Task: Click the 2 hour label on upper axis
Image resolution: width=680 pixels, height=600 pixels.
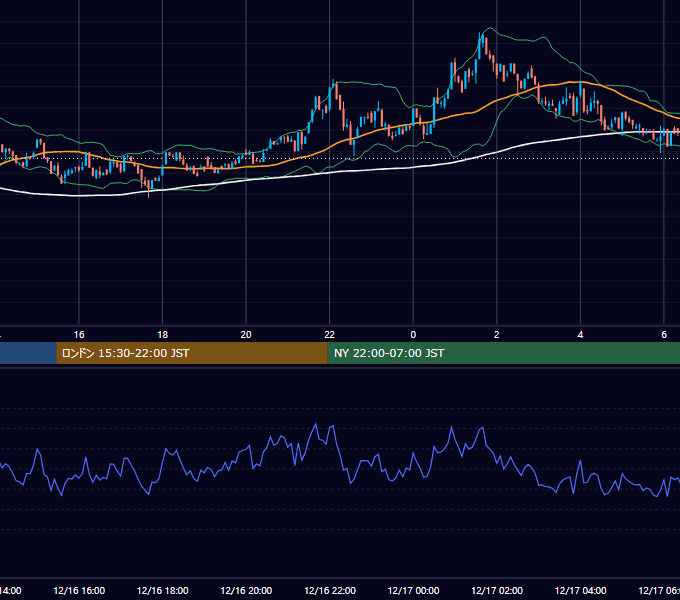Action: (497, 335)
